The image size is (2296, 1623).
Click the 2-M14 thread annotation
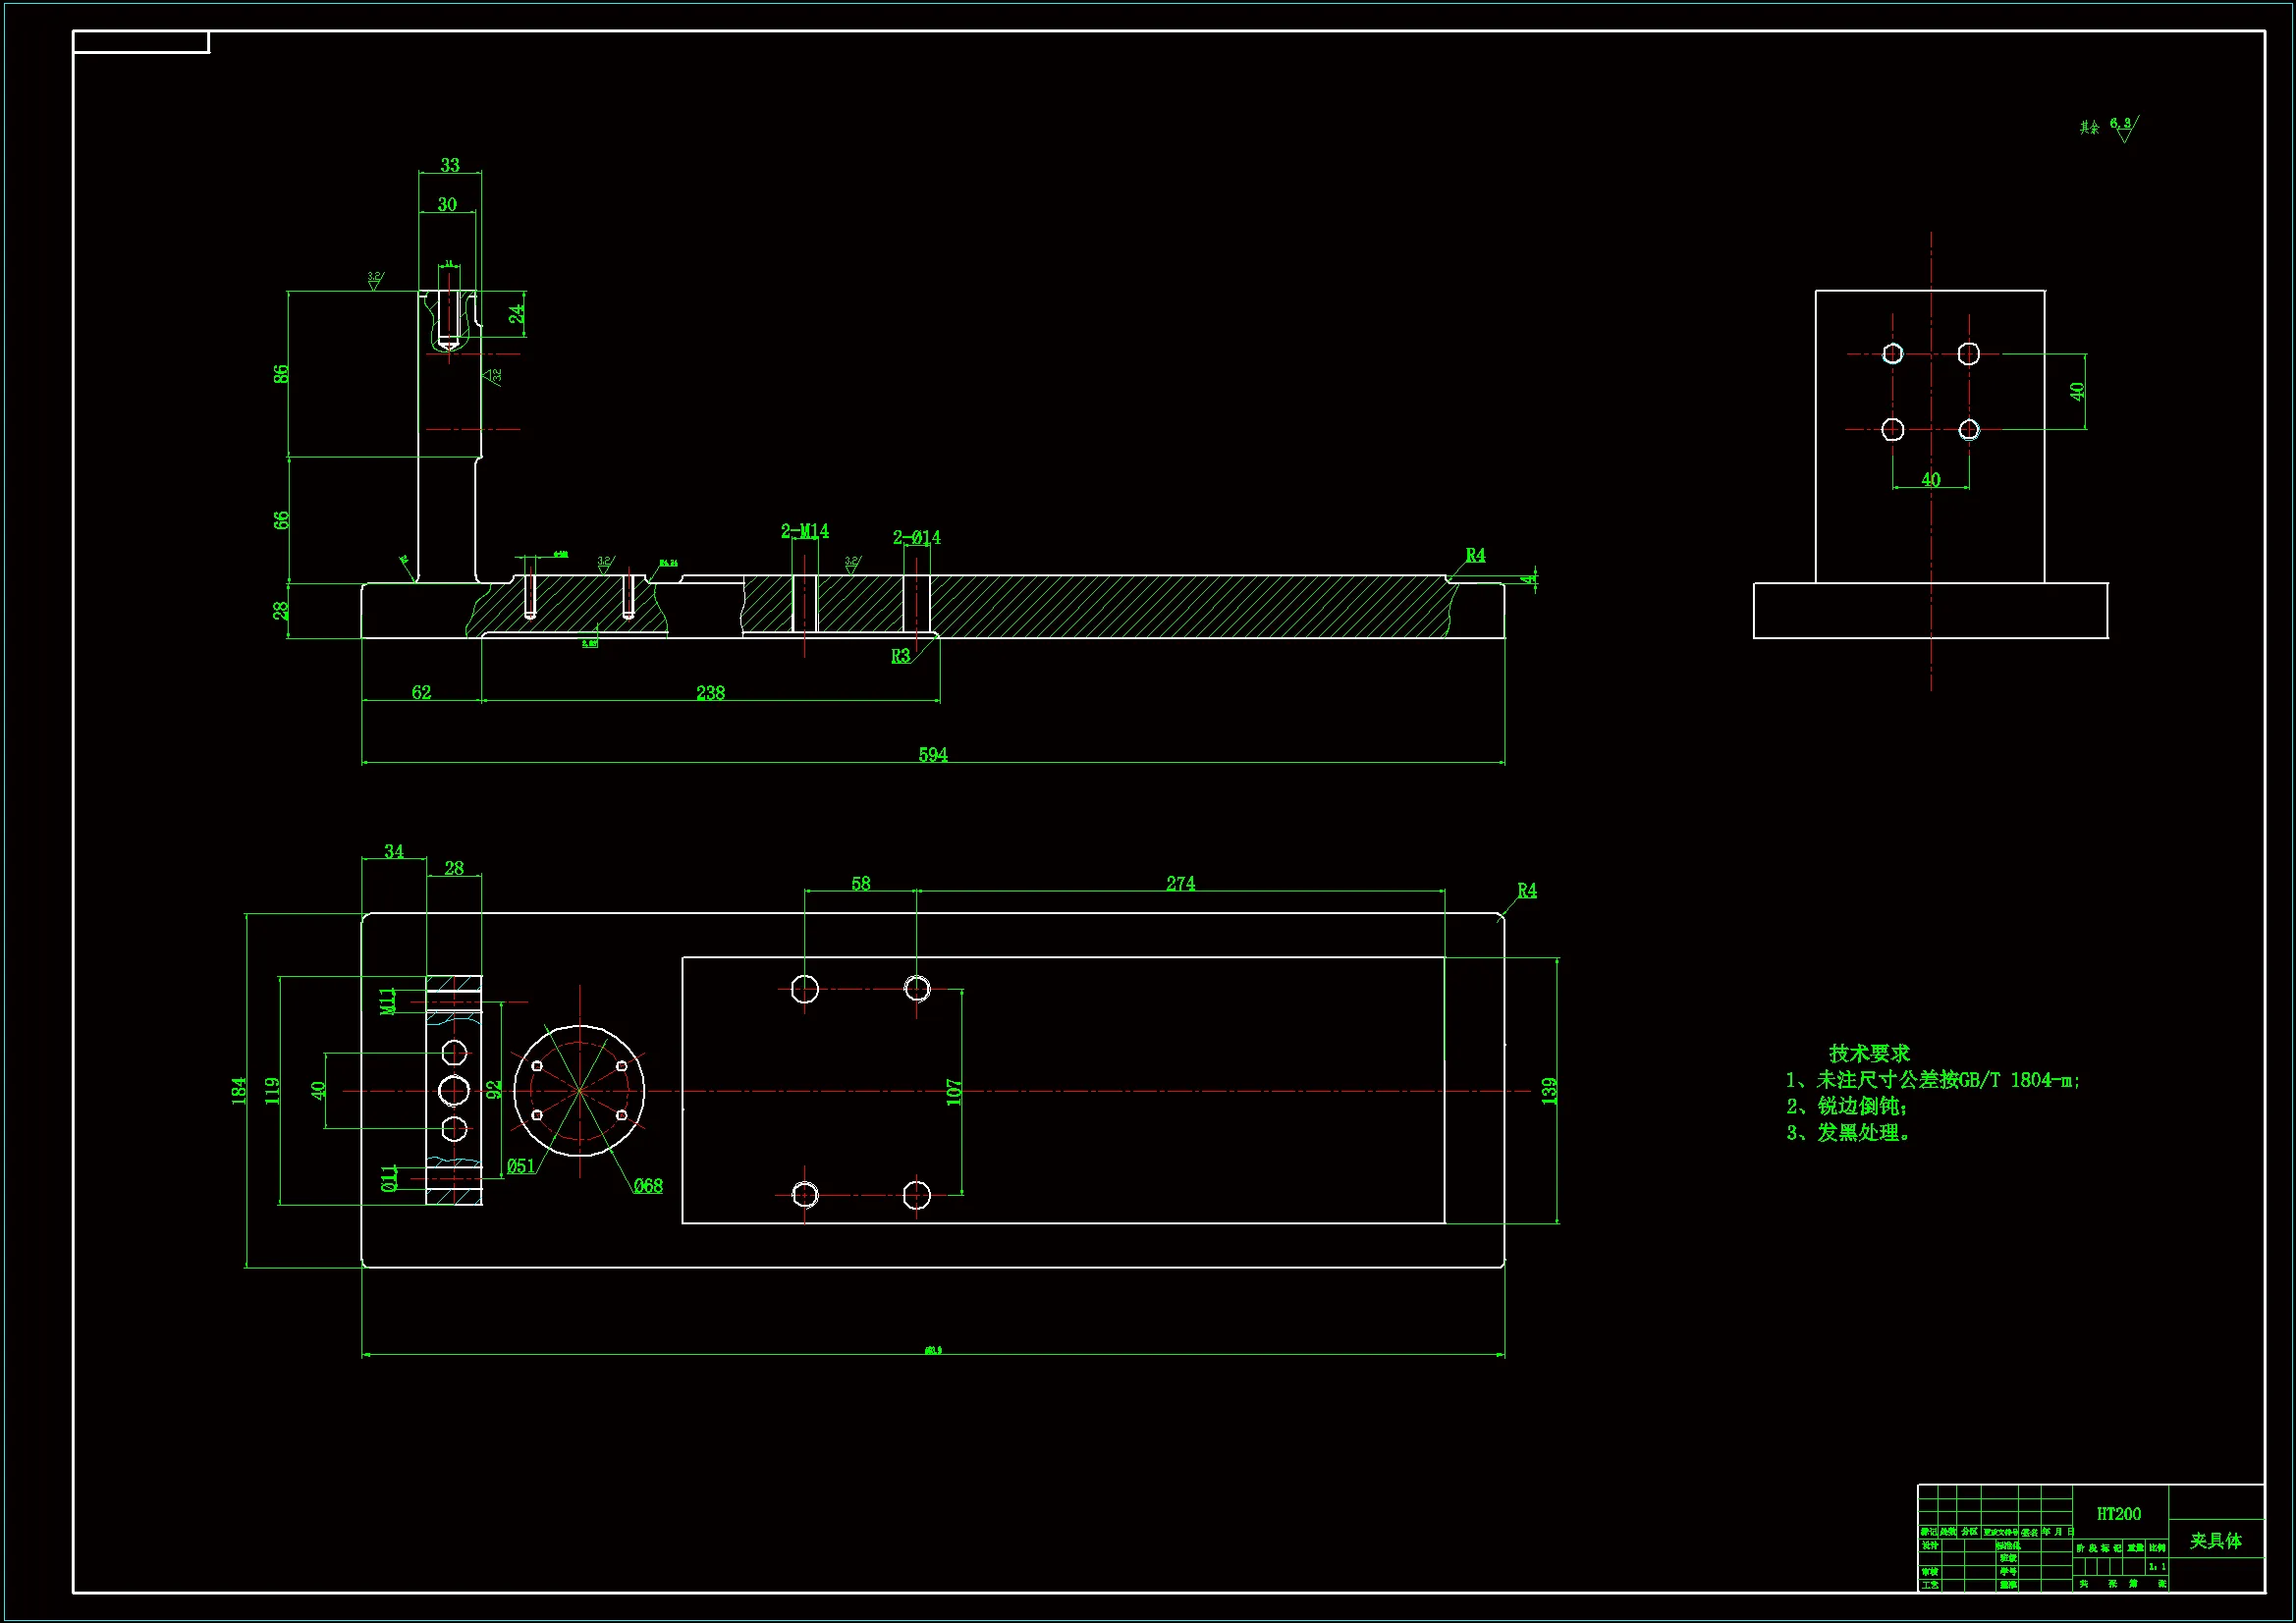coord(804,531)
